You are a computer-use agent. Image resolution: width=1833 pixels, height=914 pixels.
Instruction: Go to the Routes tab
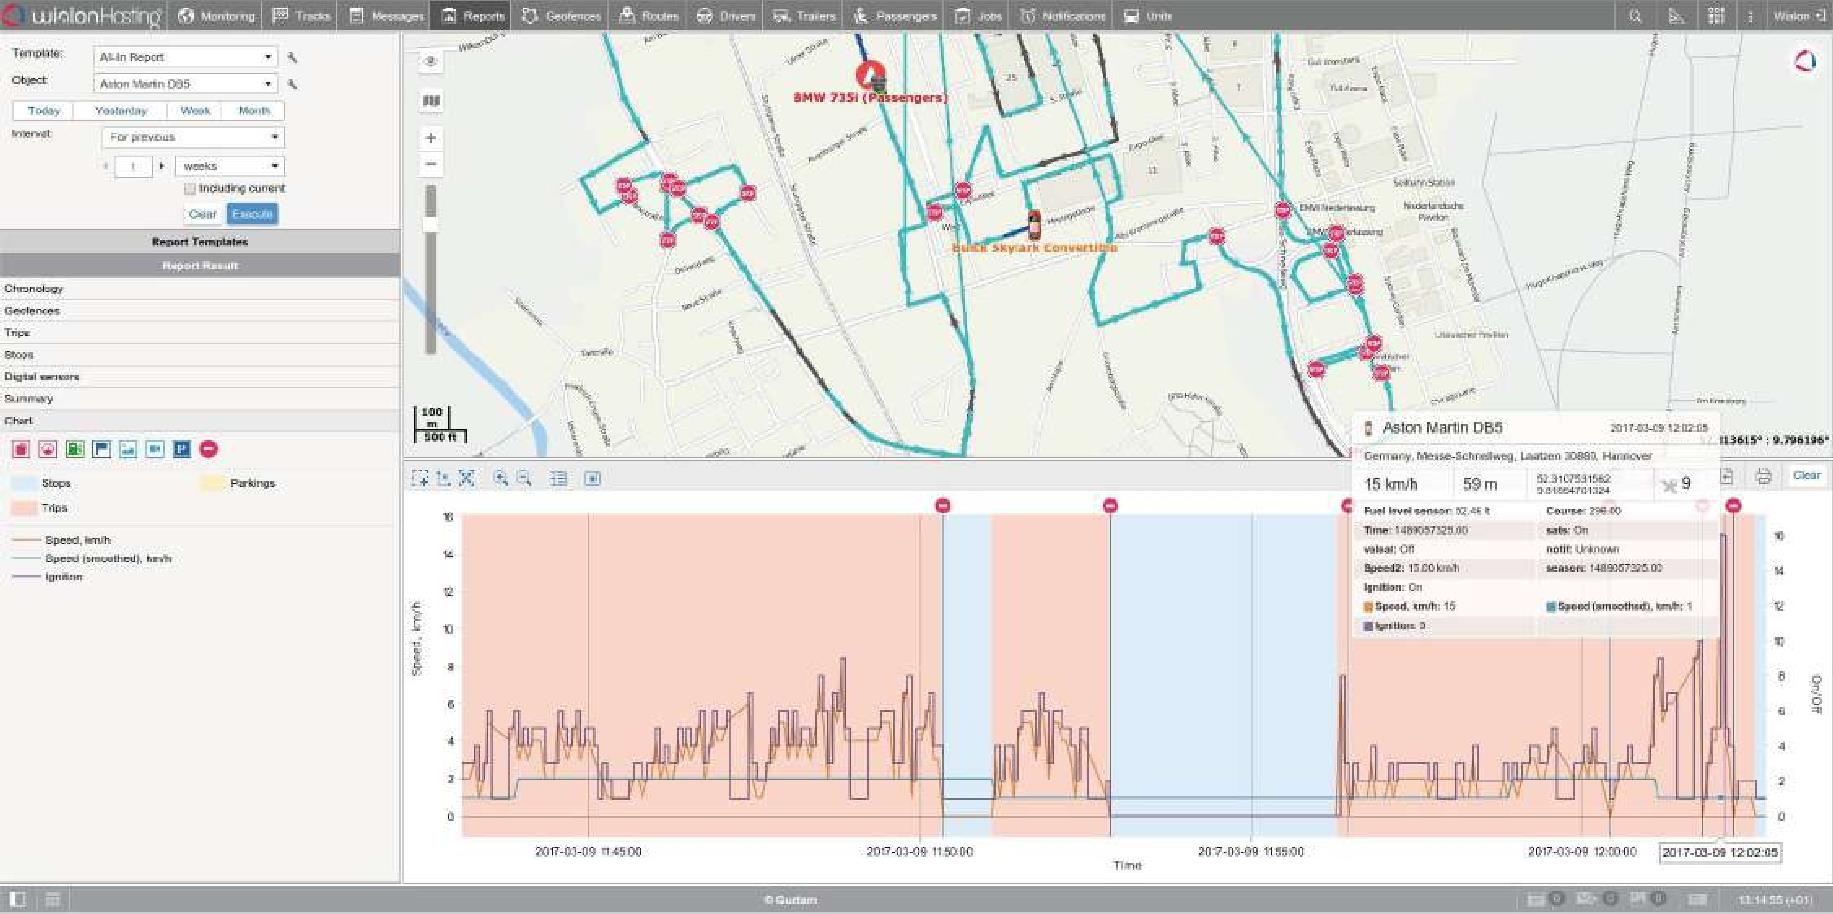pos(649,16)
